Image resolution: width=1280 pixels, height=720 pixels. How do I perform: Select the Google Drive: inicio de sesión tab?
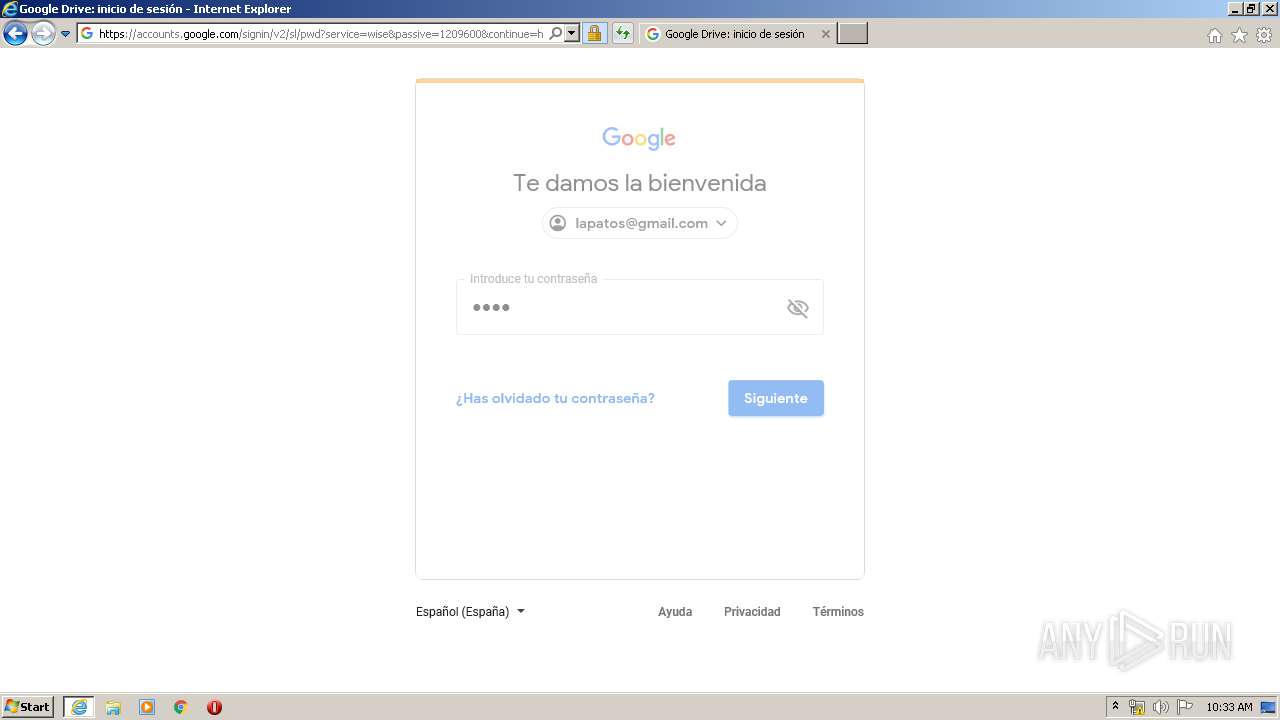[x=735, y=34]
